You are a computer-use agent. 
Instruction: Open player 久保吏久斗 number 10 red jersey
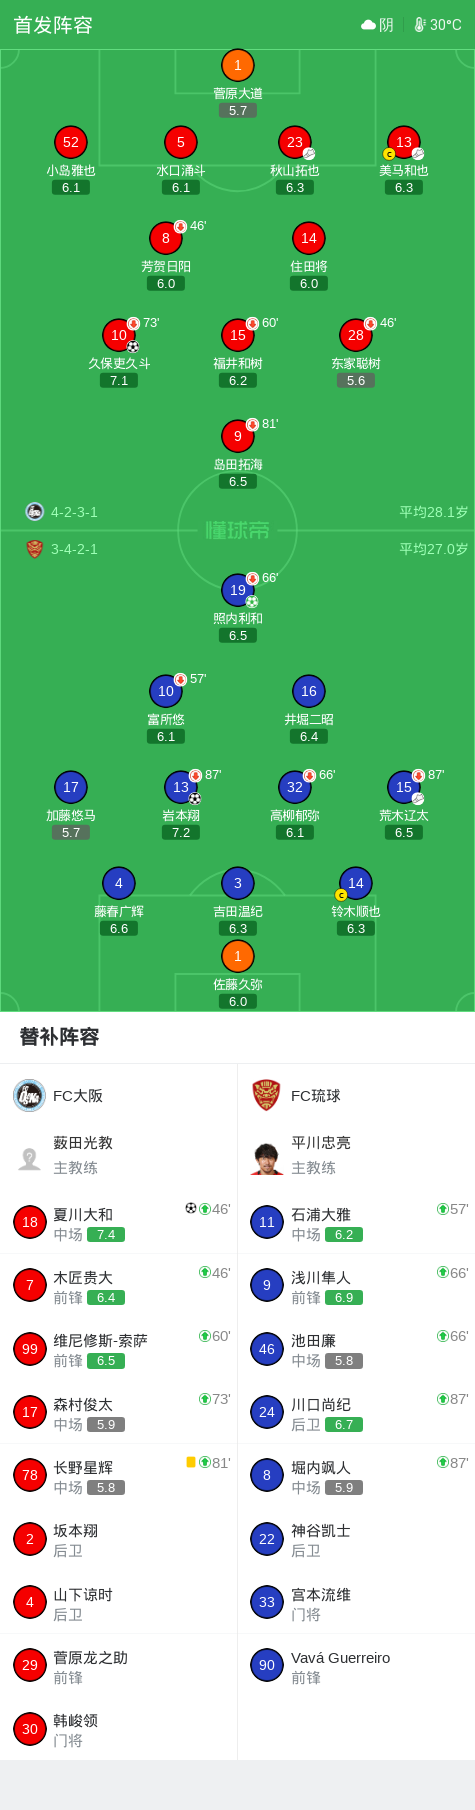[119, 335]
